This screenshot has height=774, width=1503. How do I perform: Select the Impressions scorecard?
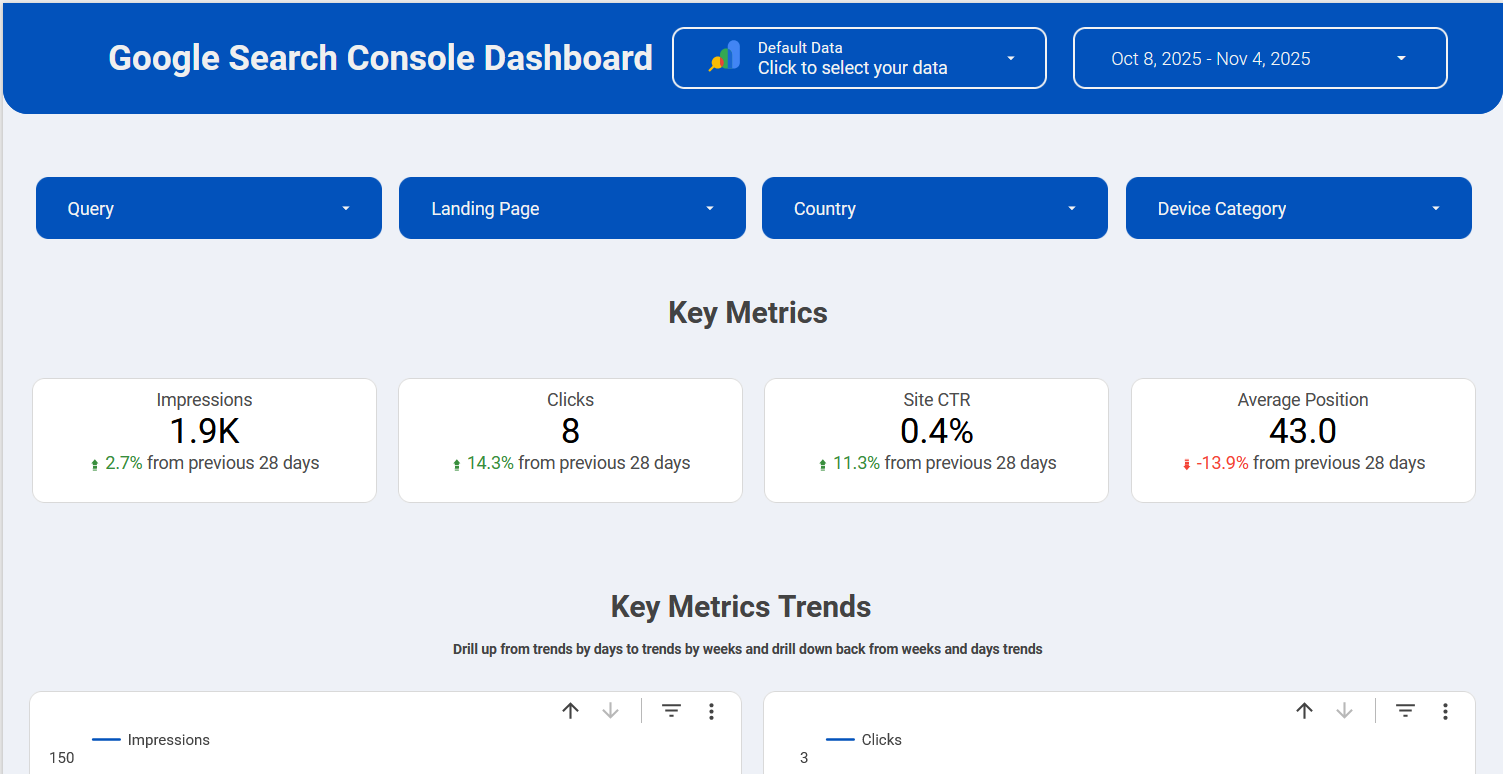pyautogui.click(x=204, y=439)
